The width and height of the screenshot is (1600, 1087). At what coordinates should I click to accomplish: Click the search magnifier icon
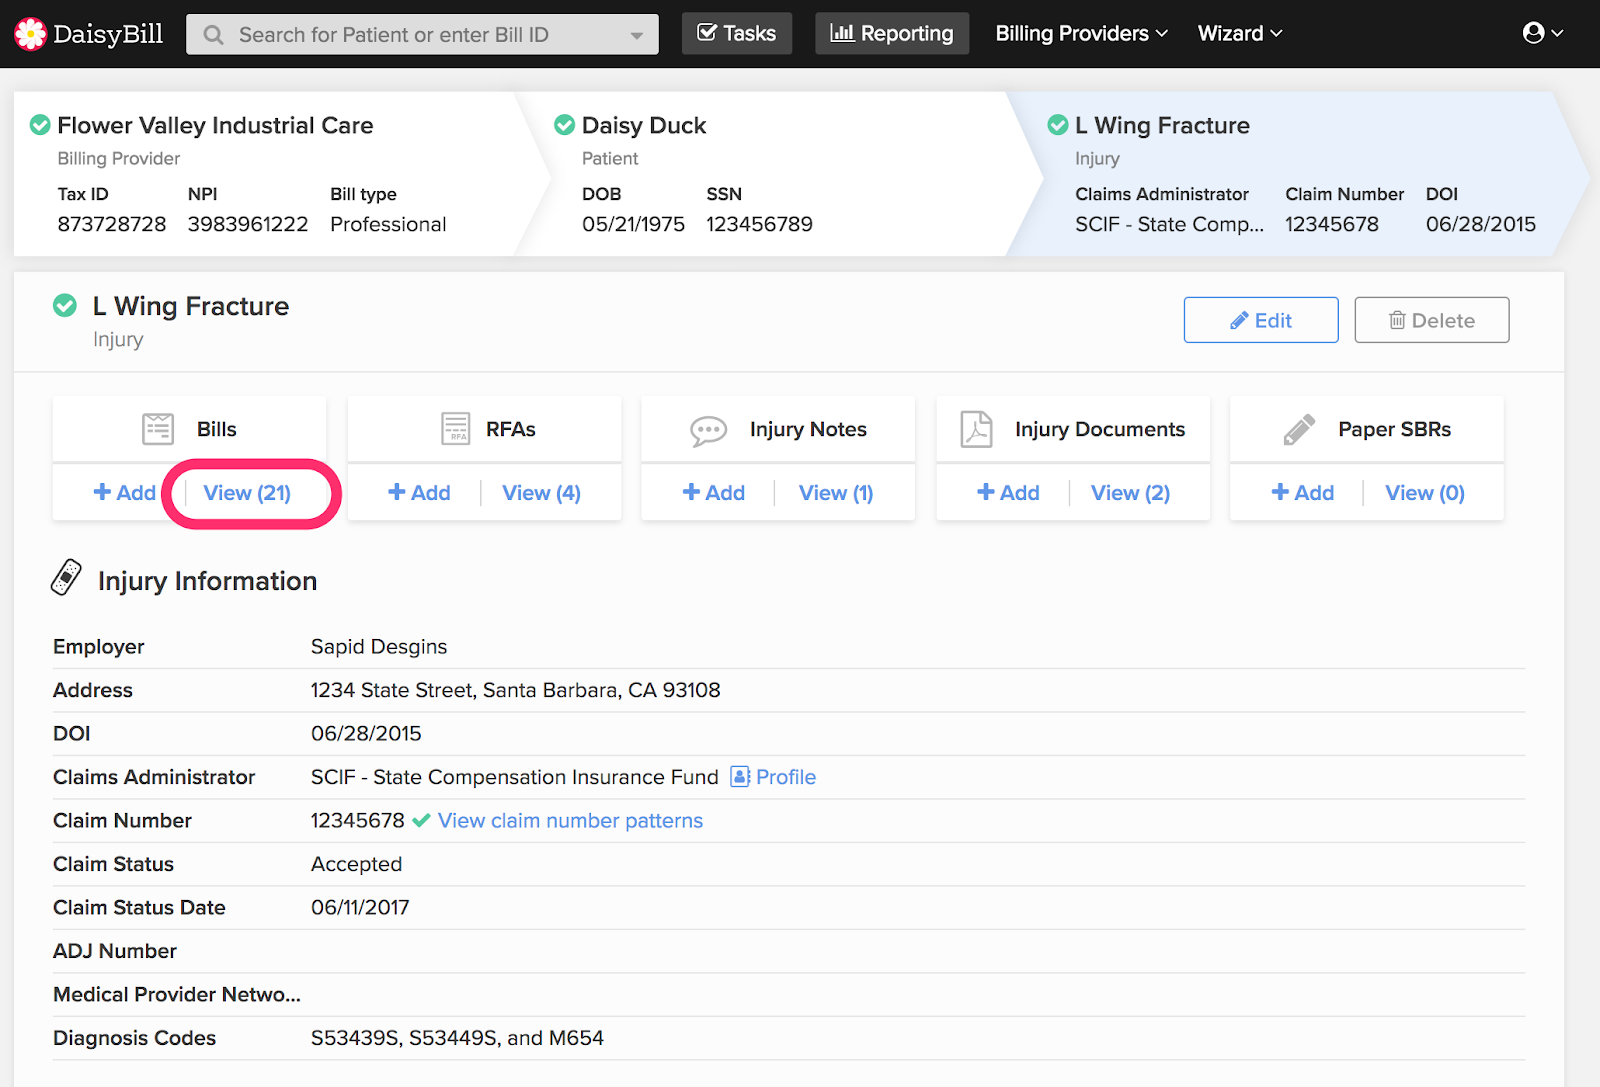213,35
